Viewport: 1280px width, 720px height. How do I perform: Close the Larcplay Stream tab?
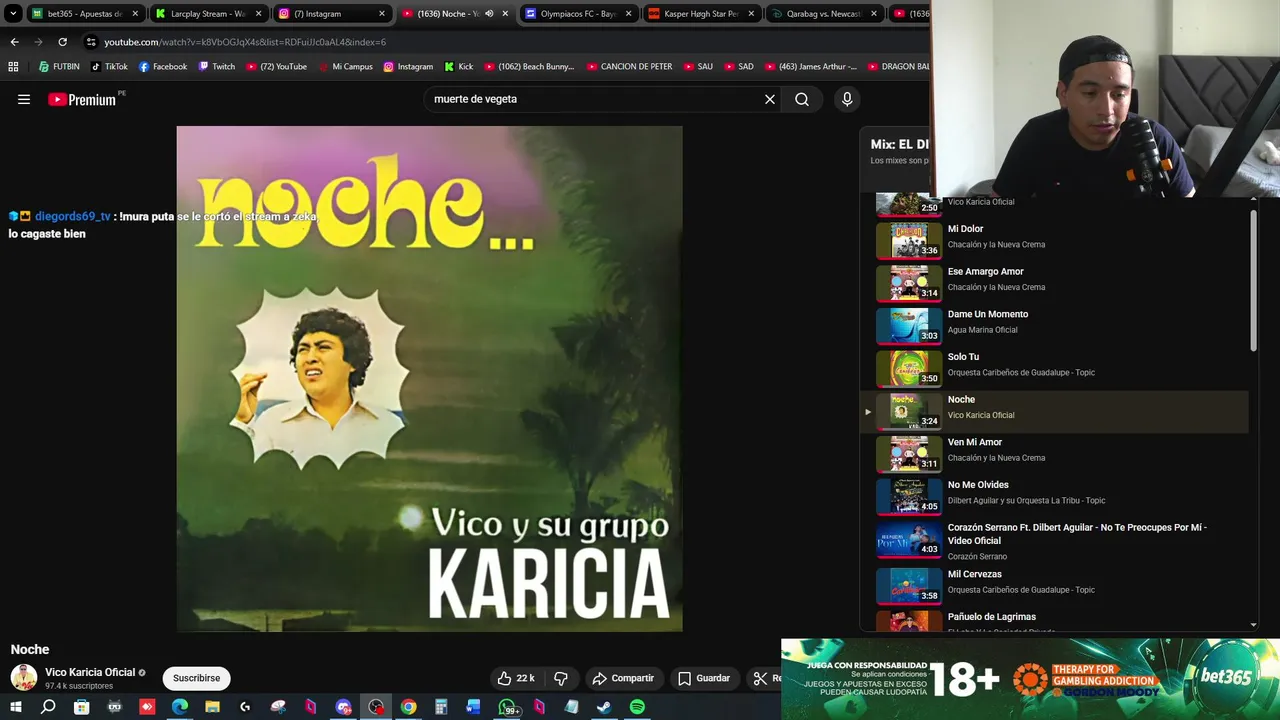pyautogui.click(x=259, y=14)
